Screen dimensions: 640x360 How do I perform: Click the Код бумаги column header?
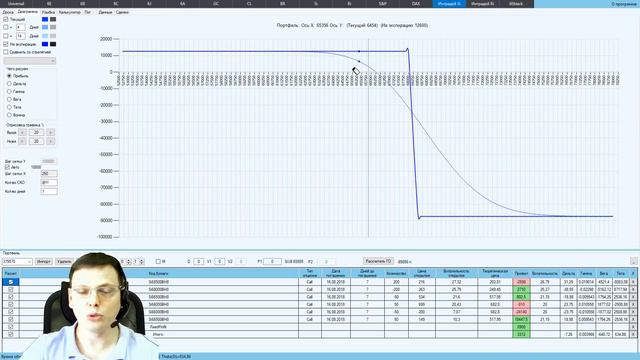[158, 273]
